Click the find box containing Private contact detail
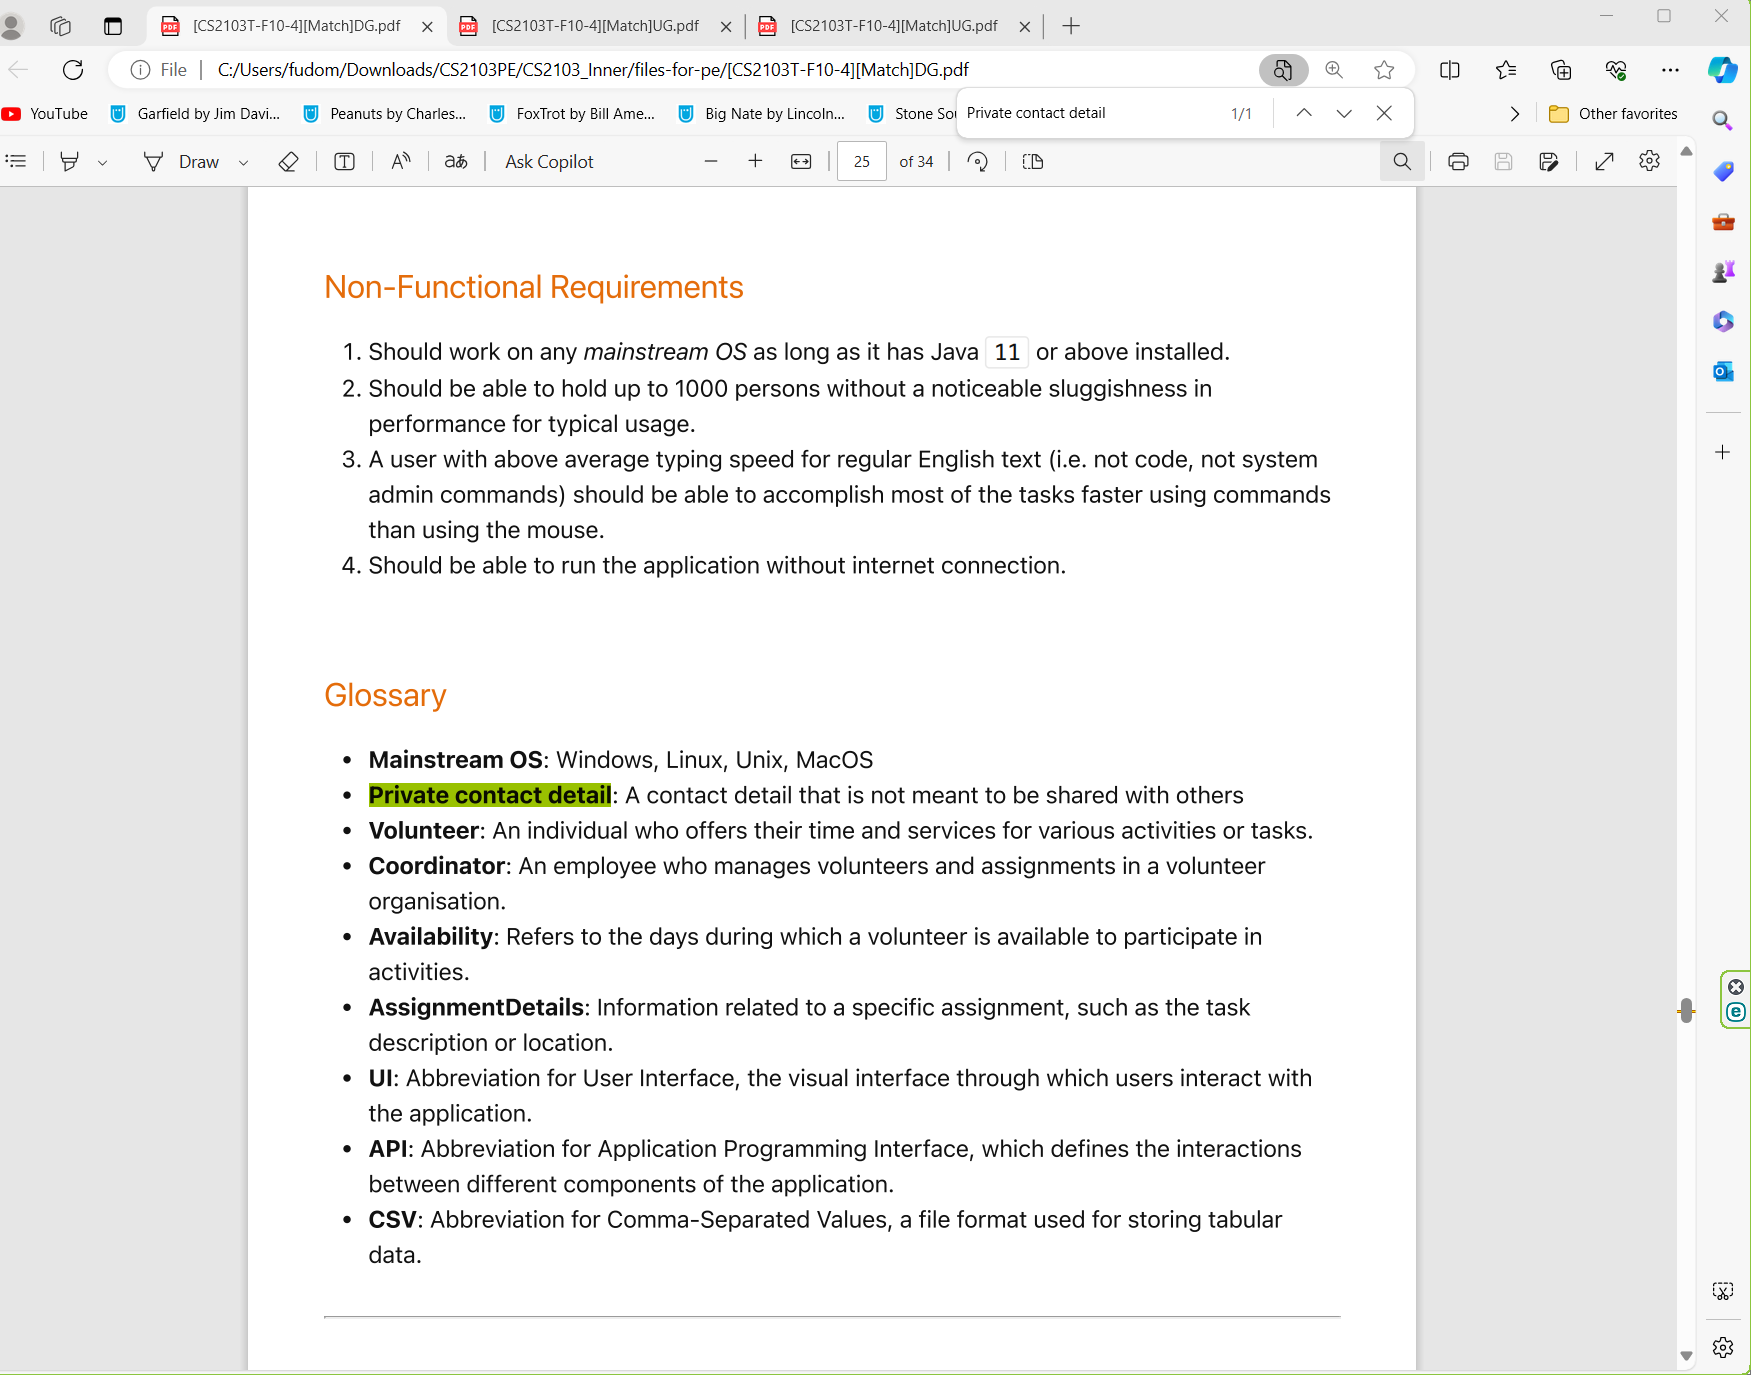Image resolution: width=1751 pixels, height=1375 pixels. click(1090, 113)
